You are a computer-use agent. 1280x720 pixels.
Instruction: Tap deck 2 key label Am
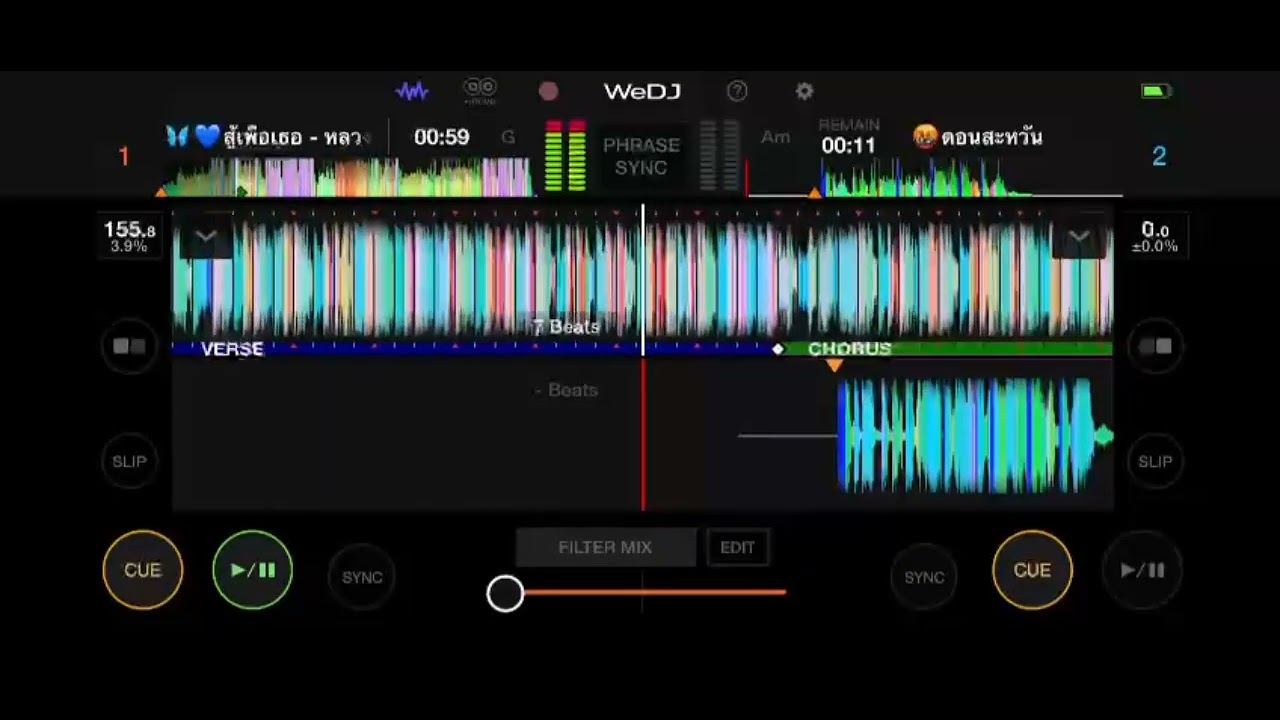pos(775,137)
